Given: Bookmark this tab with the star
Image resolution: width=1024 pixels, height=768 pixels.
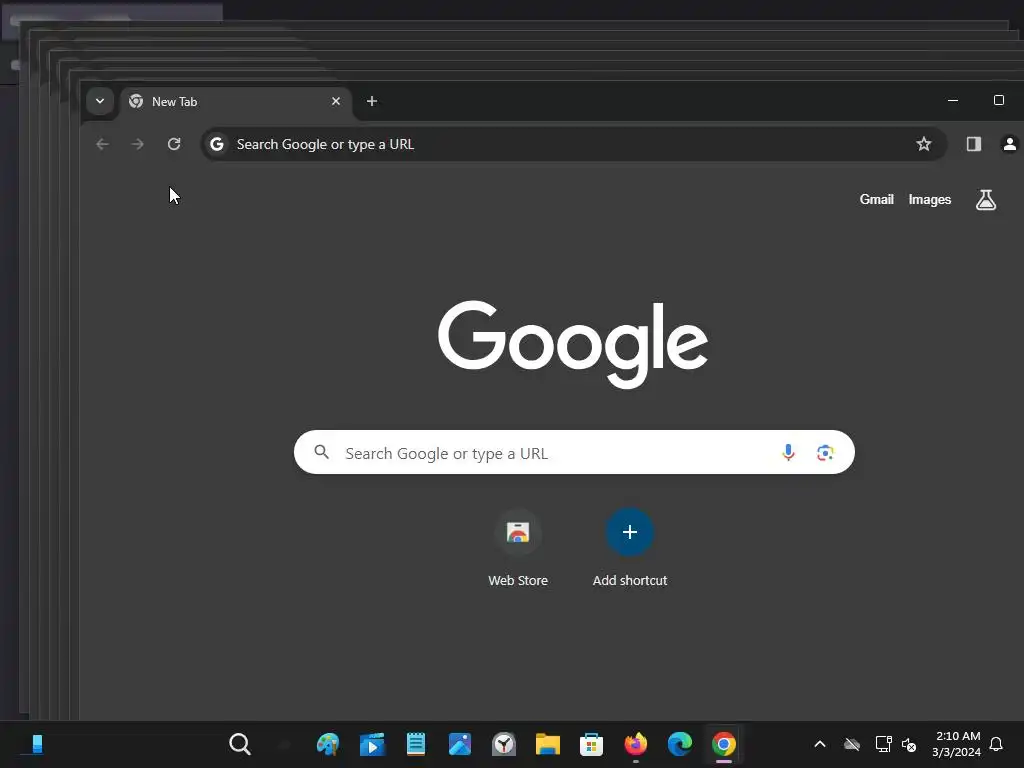Looking at the screenshot, I should click(x=923, y=144).
